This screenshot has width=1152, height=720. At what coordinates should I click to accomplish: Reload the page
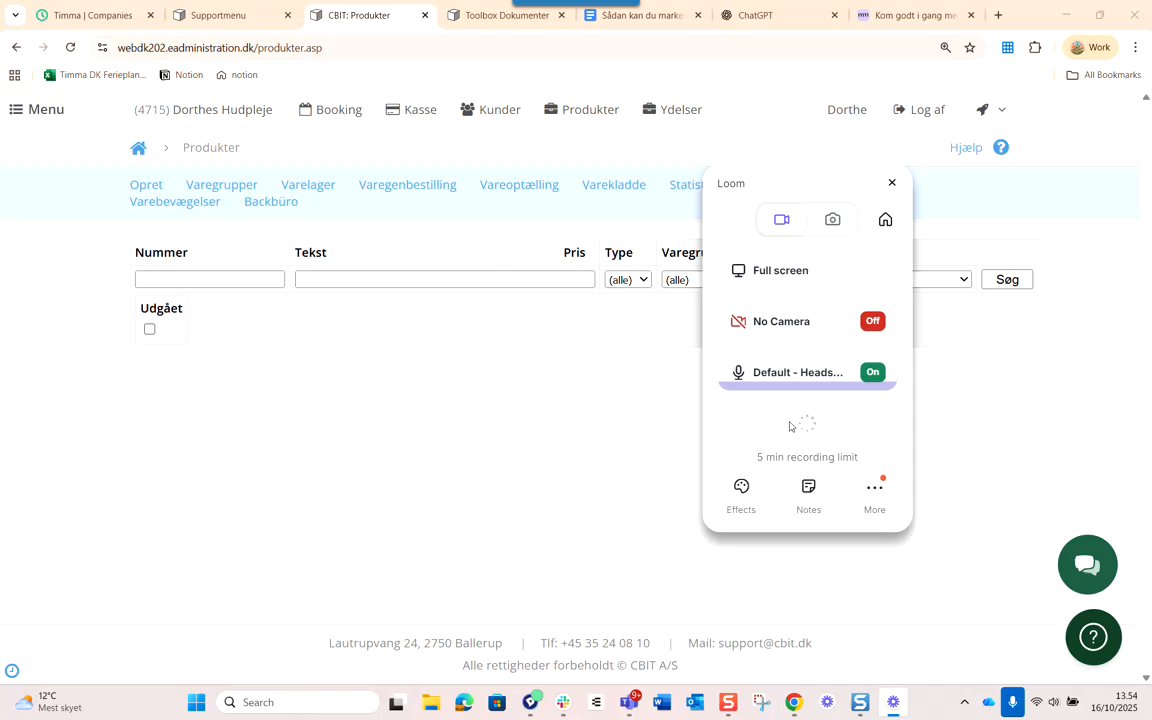71,48
